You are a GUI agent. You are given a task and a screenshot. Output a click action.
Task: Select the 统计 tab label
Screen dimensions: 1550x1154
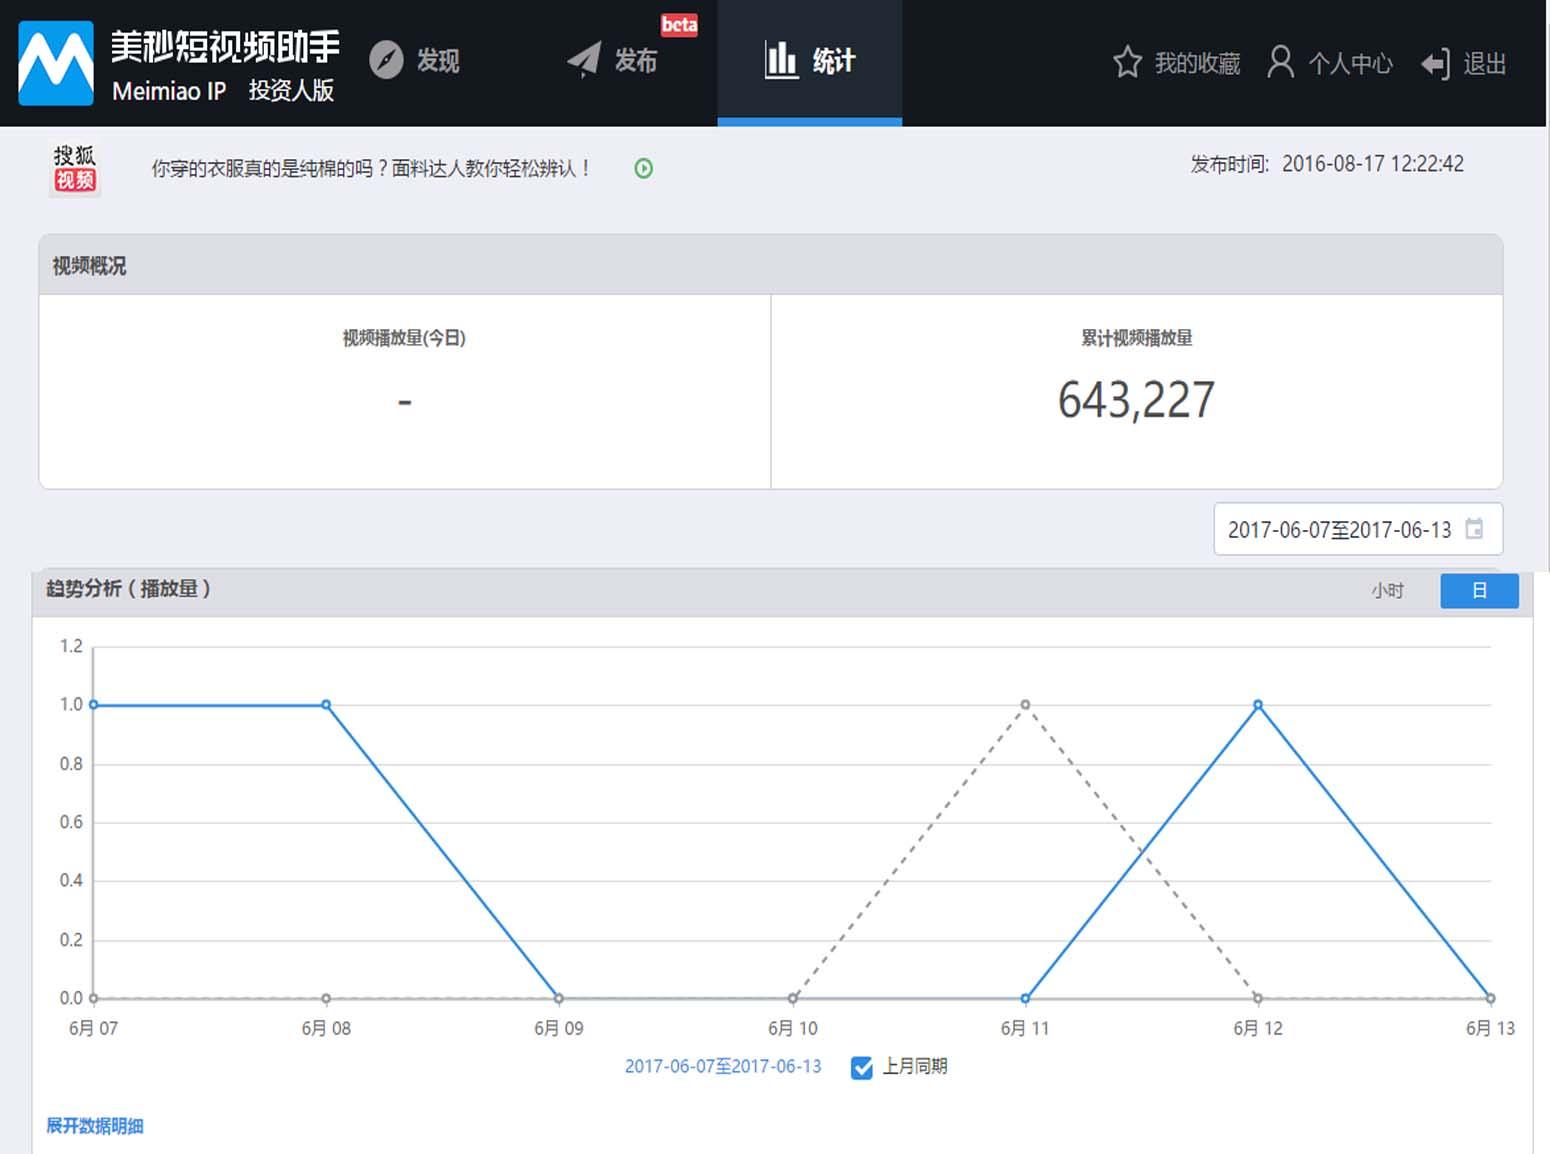tap(834, 61)
